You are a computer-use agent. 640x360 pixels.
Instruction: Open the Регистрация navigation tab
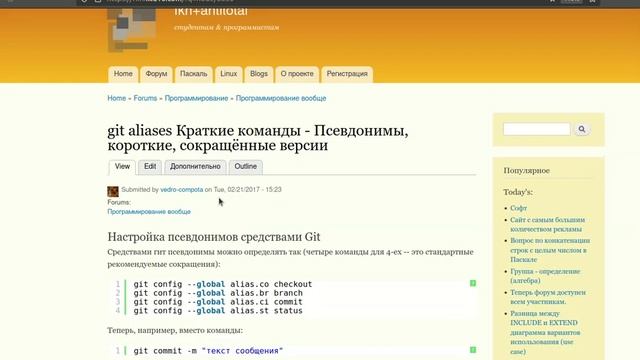coord(347,74)
